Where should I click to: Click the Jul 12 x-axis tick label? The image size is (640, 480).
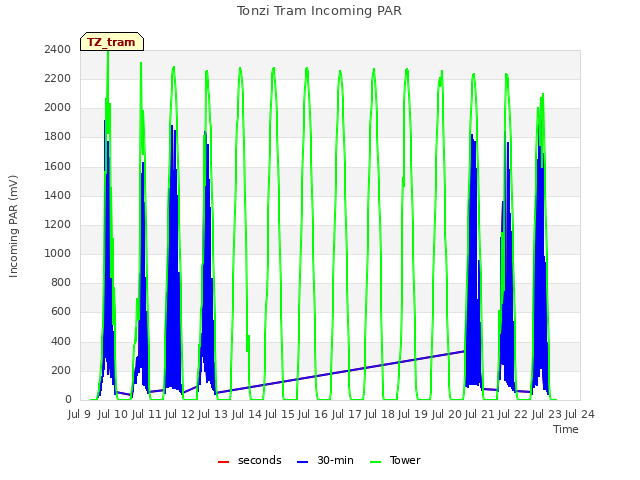click(x=180, y=415)
